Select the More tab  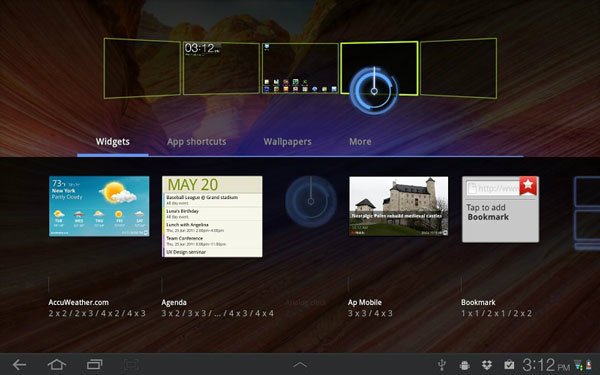point(360,142)
